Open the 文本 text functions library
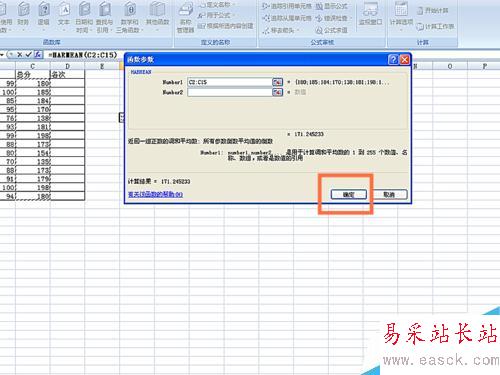 pos(64,16)
